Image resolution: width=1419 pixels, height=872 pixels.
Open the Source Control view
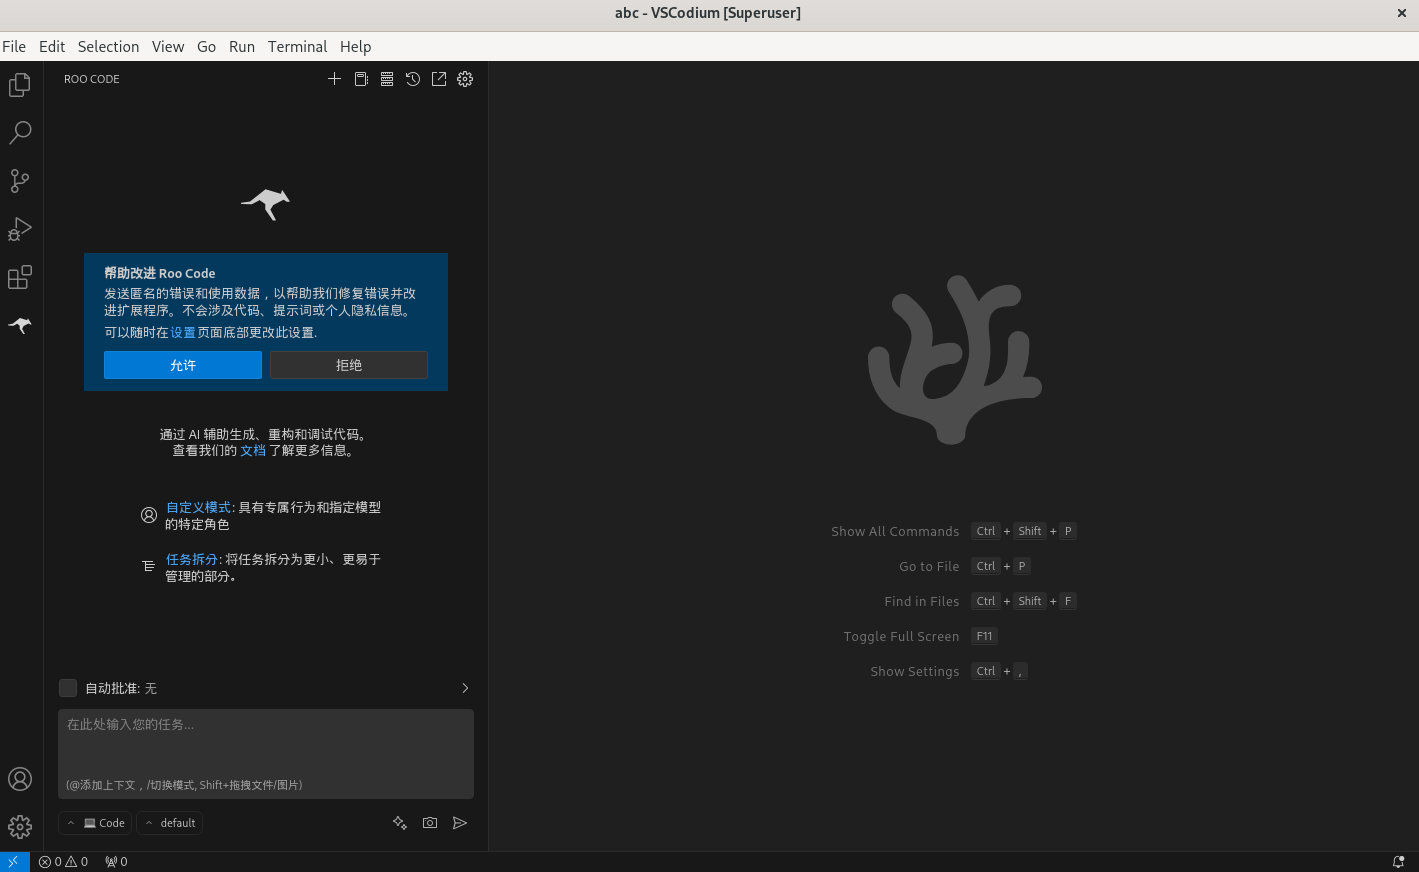(20, 181)
